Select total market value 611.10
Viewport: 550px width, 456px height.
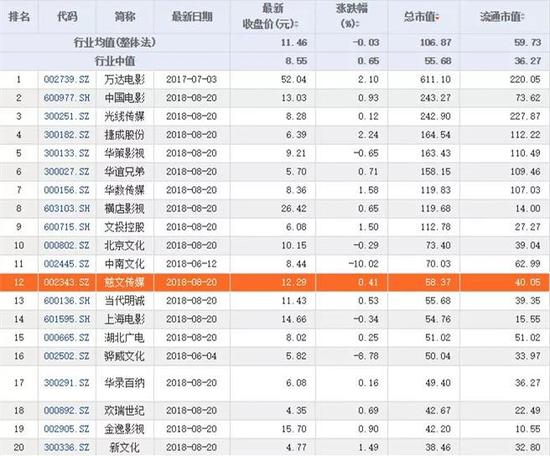(x=435, y=80)
